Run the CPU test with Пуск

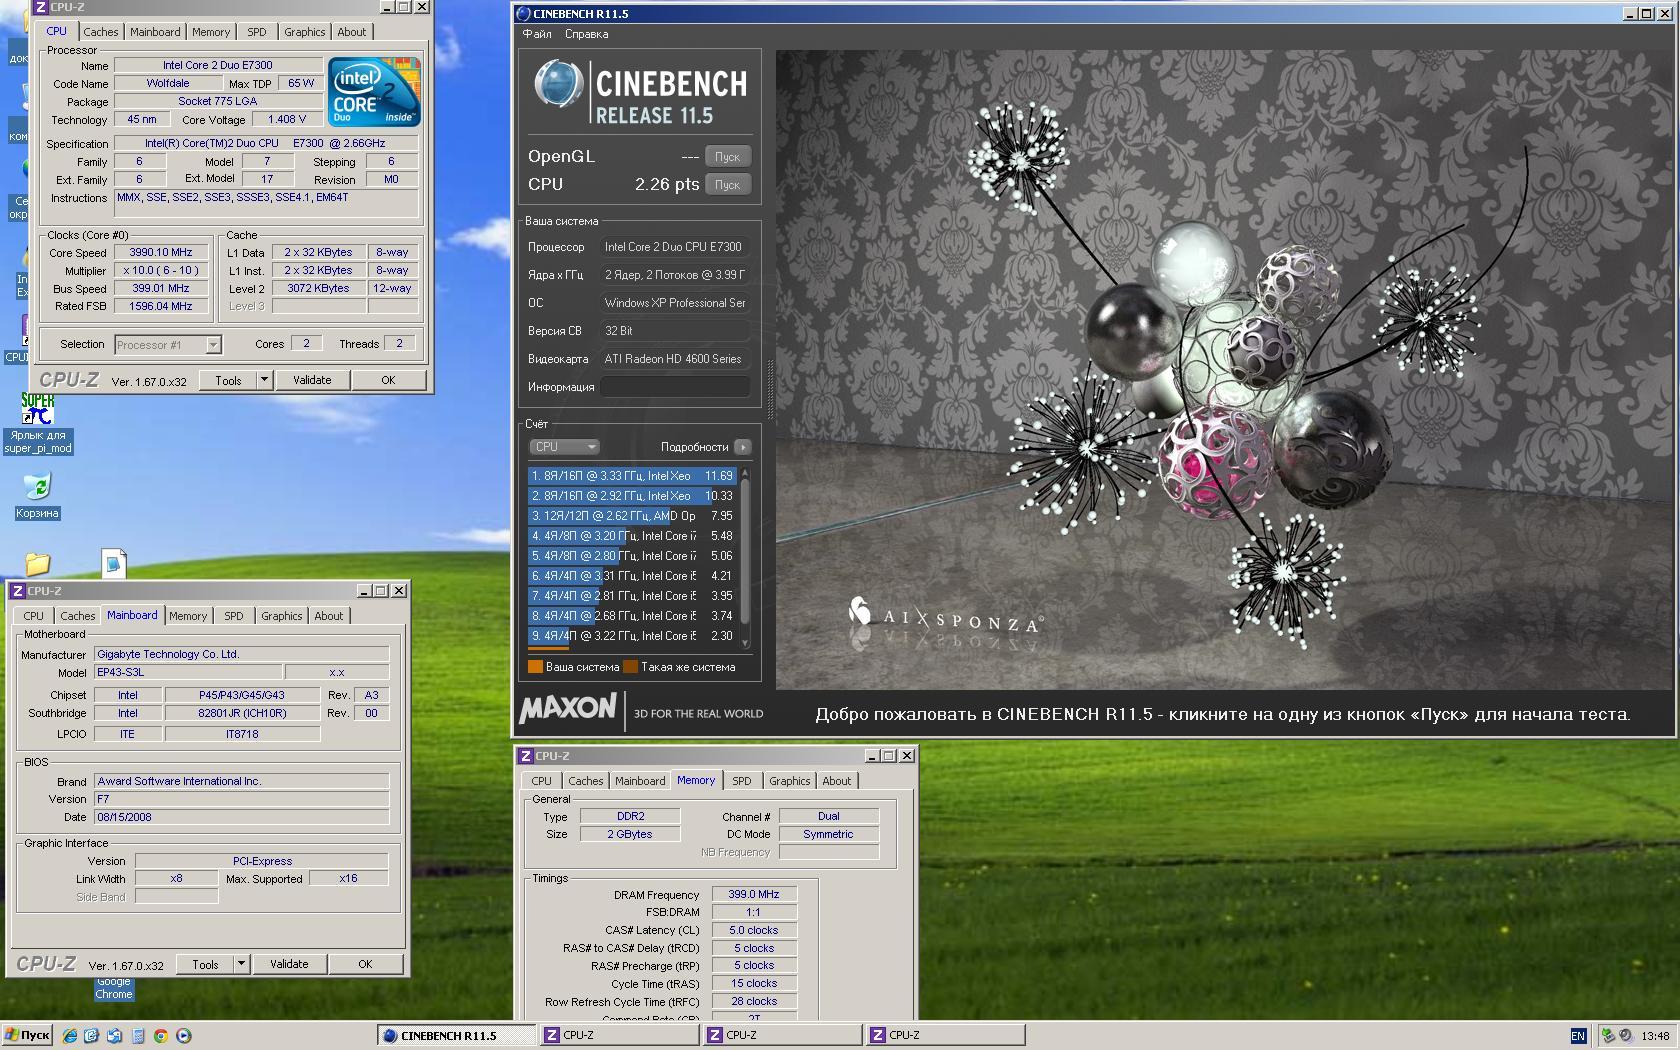click(x=727, y=185)
